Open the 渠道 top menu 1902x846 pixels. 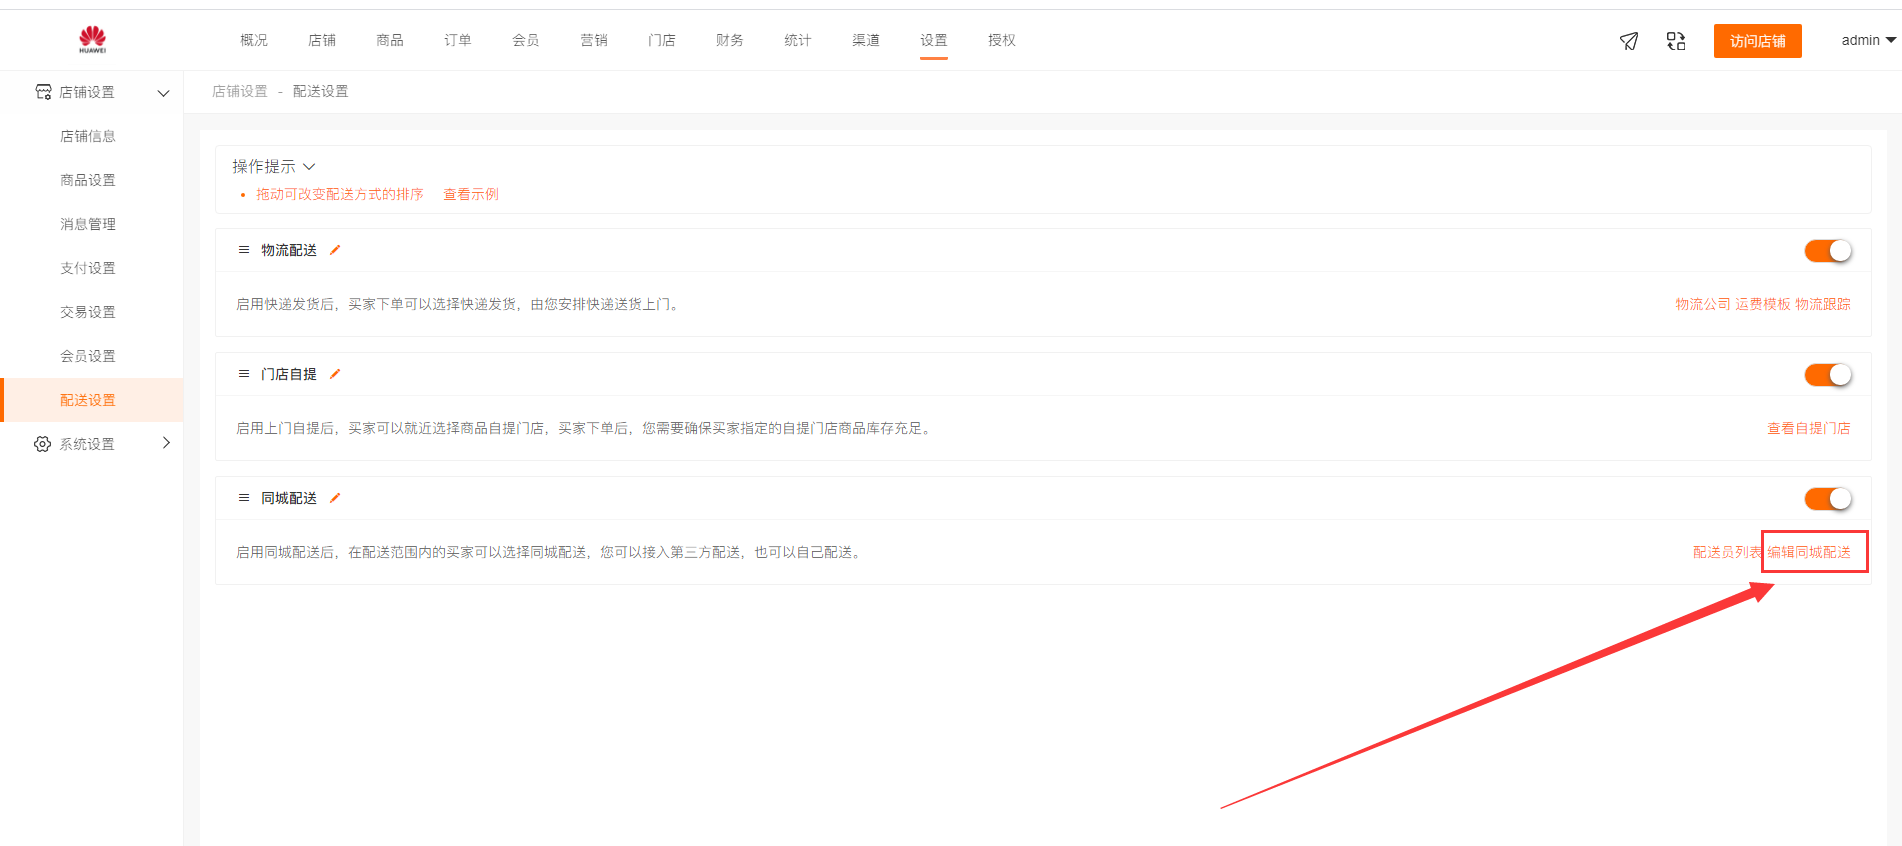[x=866, y=40]
